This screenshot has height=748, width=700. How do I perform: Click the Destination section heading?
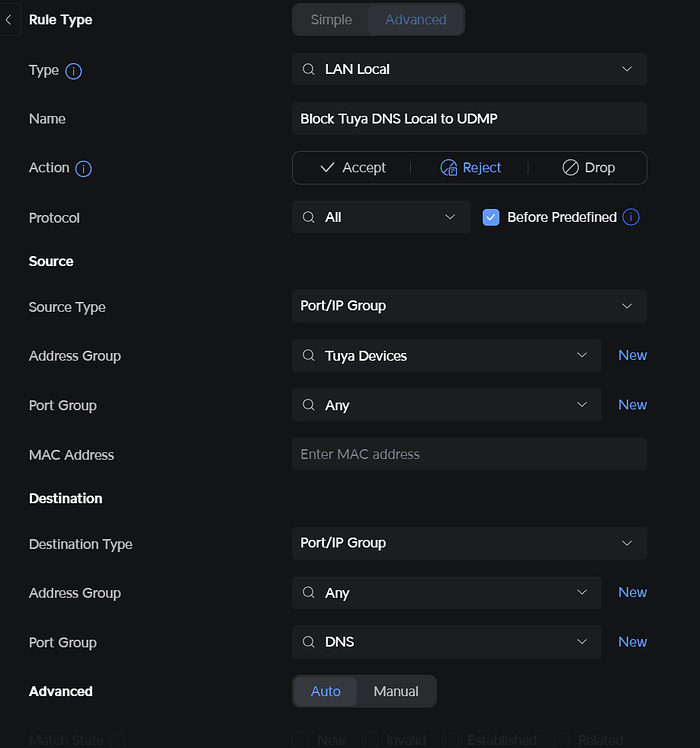[x=65, y=499]
